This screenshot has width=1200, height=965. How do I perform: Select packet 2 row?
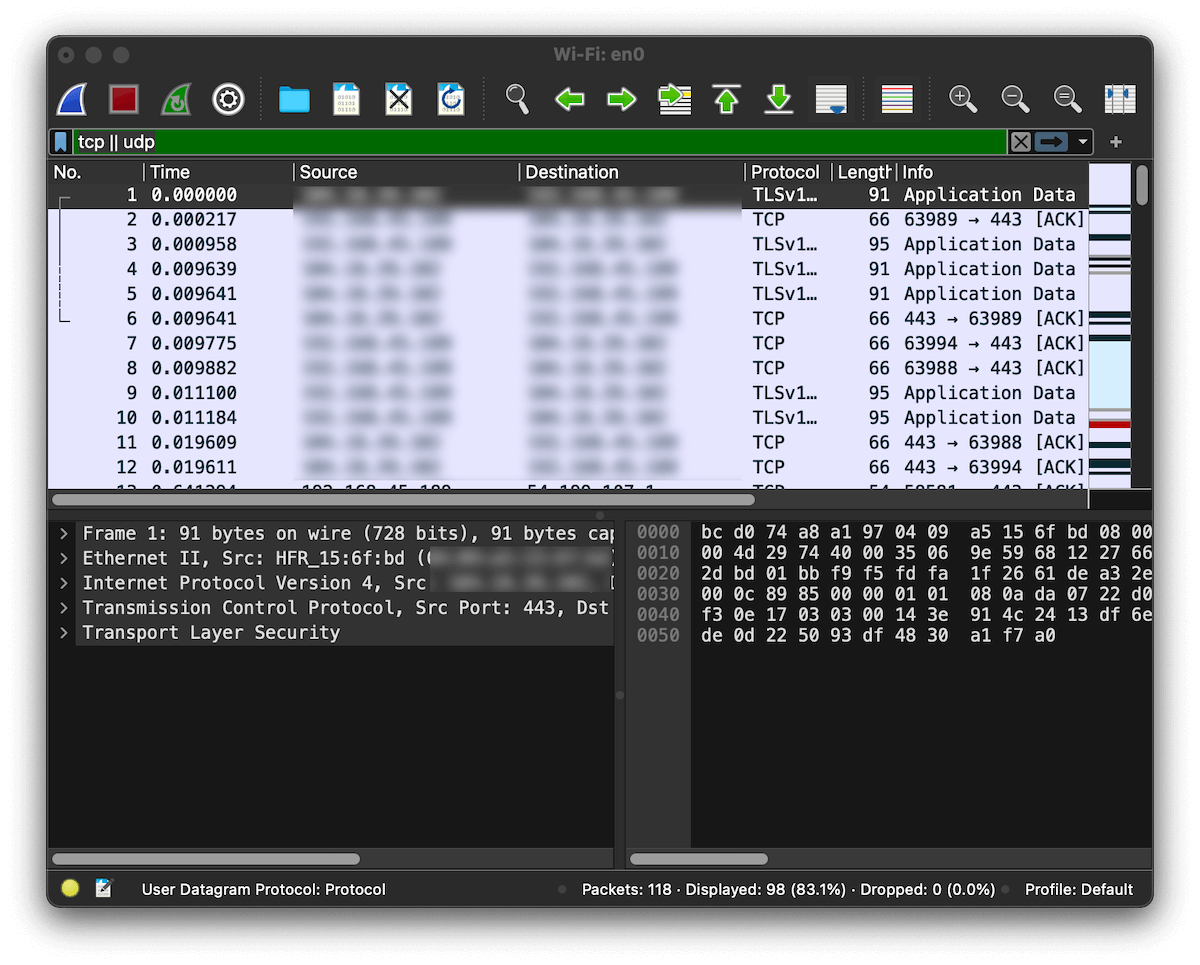pos(568,219)
